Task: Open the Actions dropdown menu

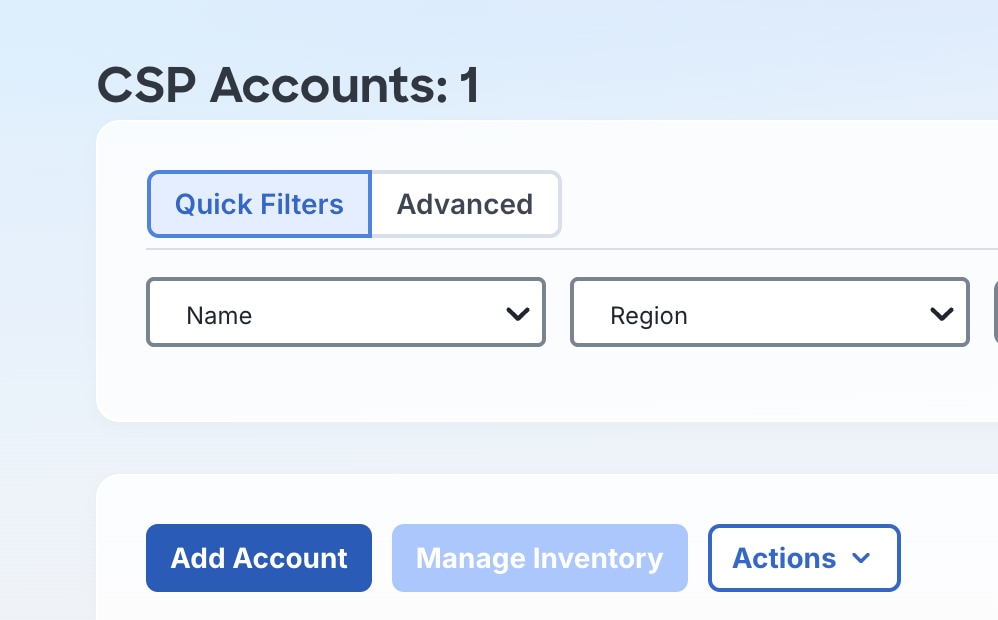Action: [x=804, y=558]
